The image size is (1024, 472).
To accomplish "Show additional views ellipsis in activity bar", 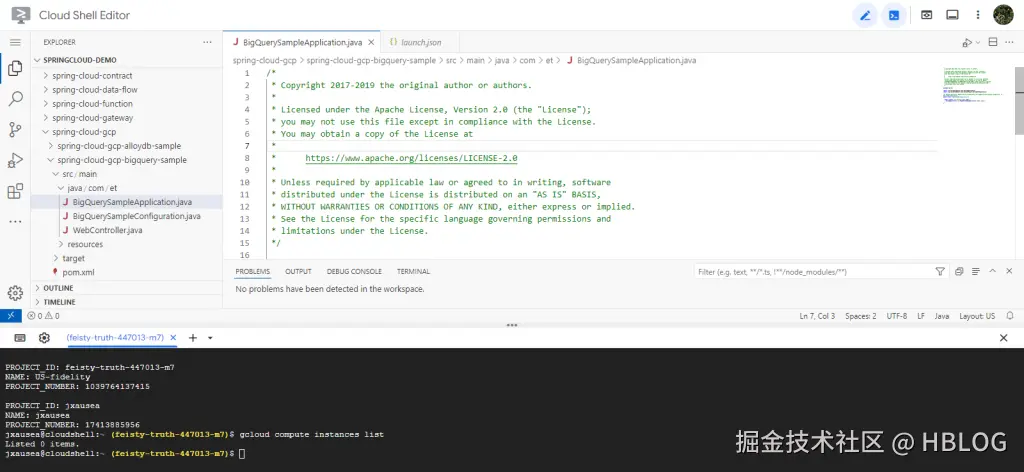I will 15,221.
